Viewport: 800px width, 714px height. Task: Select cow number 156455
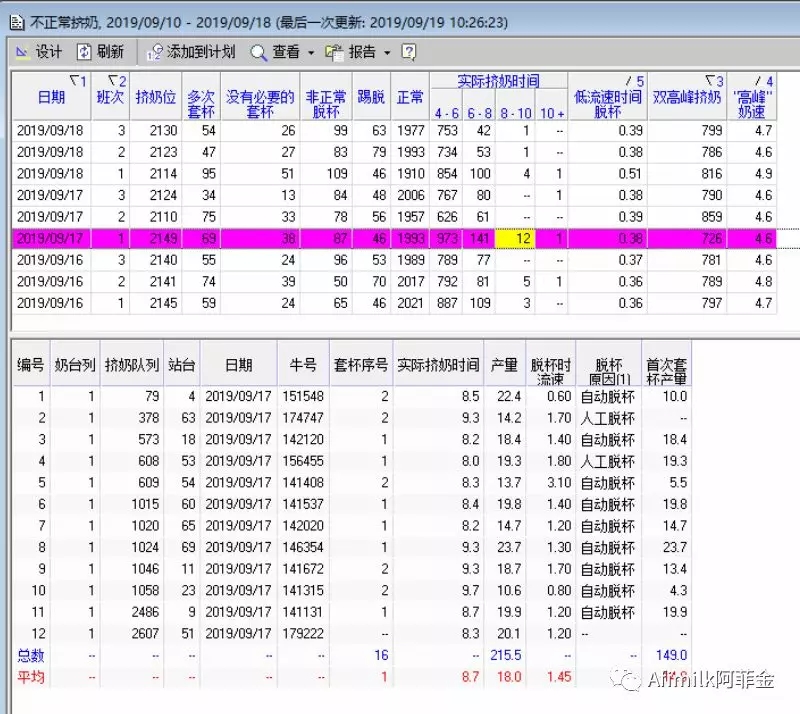[x=303, y=461]
